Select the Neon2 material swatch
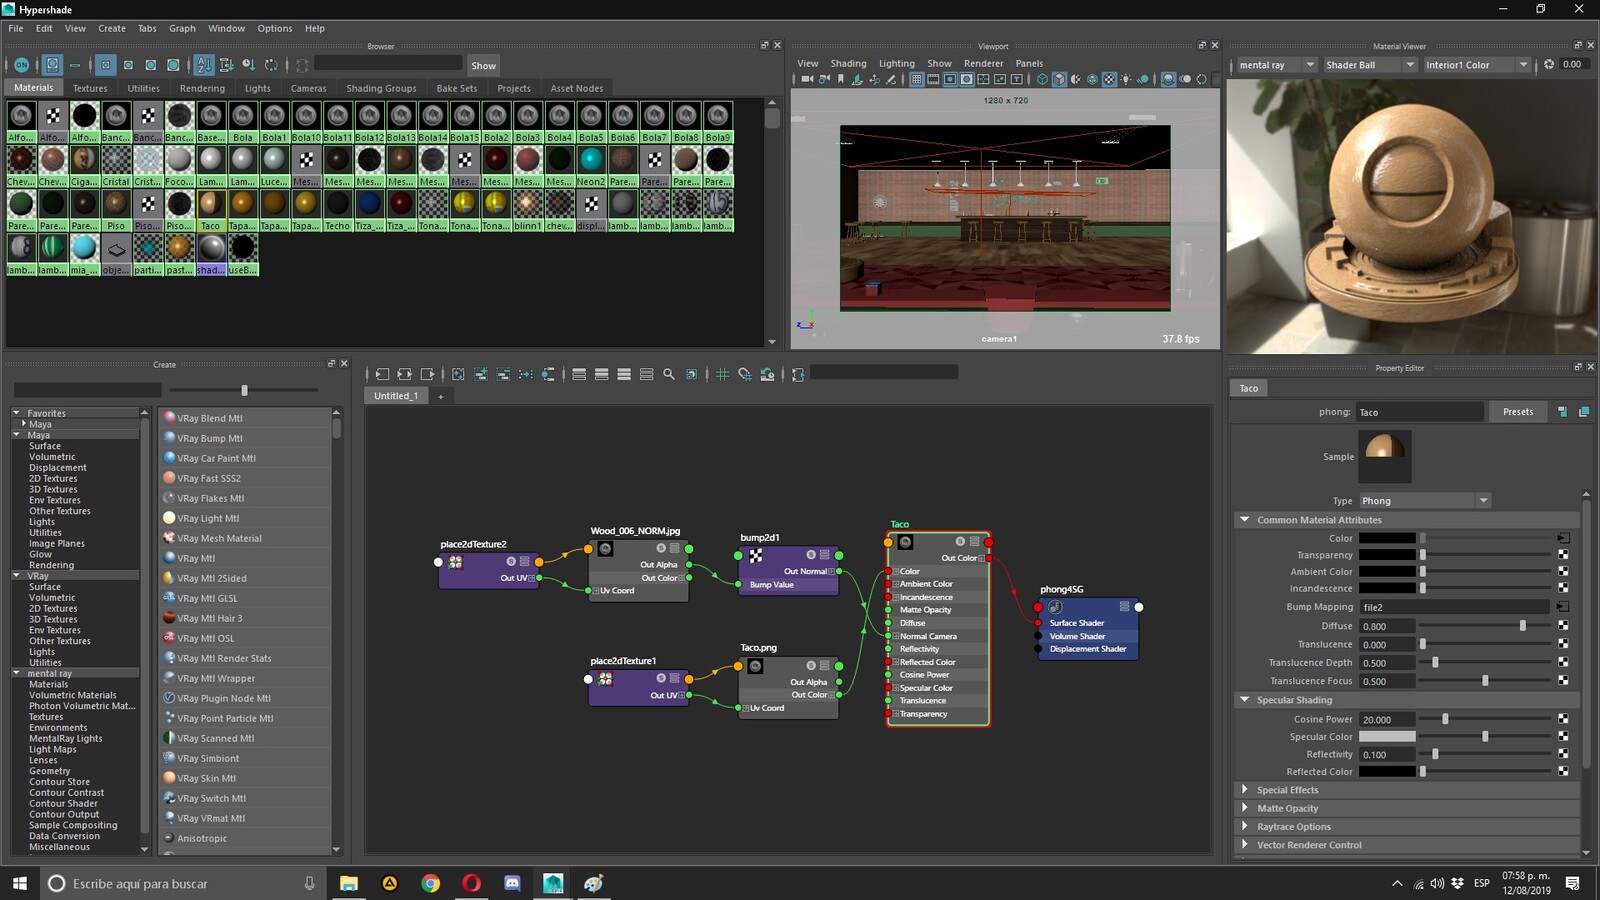Screen dimensions: 1600x900 591,166
